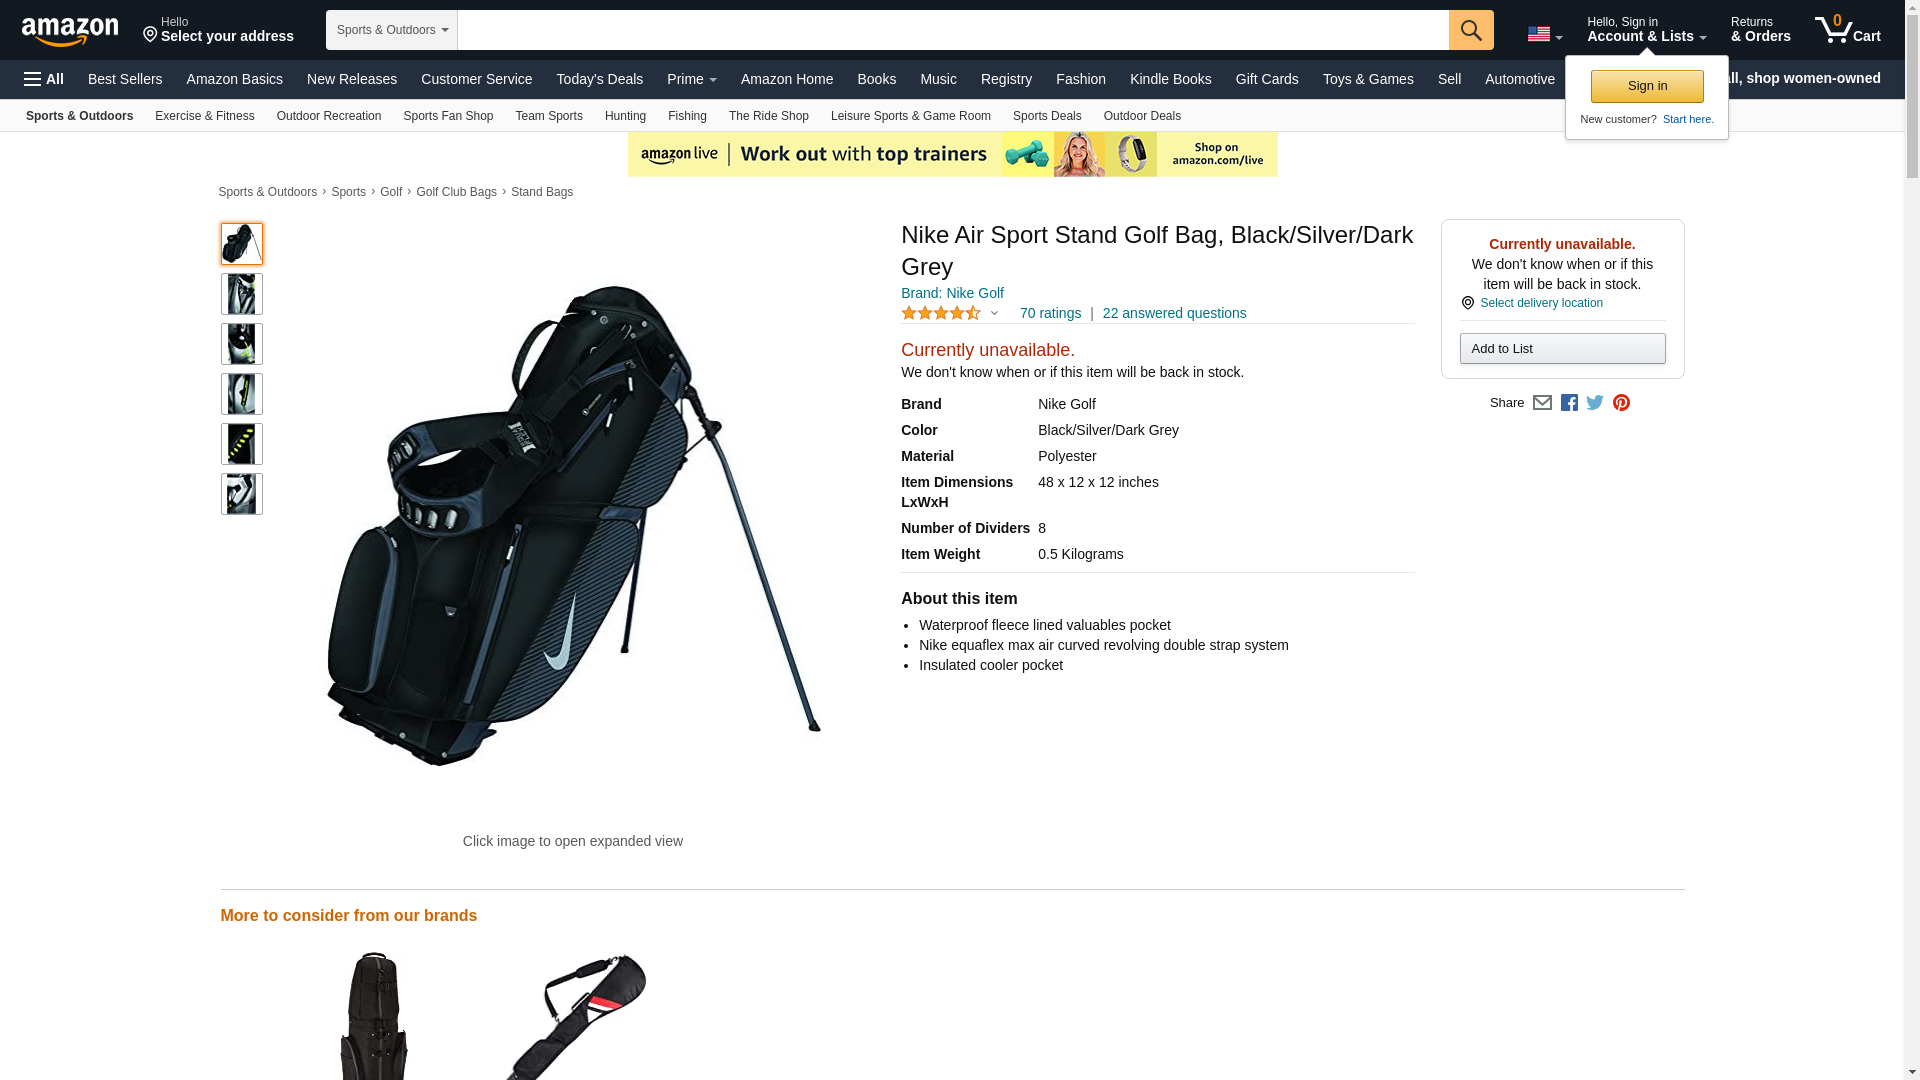The image size is (1920, 1080).
Task: Open Today's Deals in navigation bar
Action: 600,79
